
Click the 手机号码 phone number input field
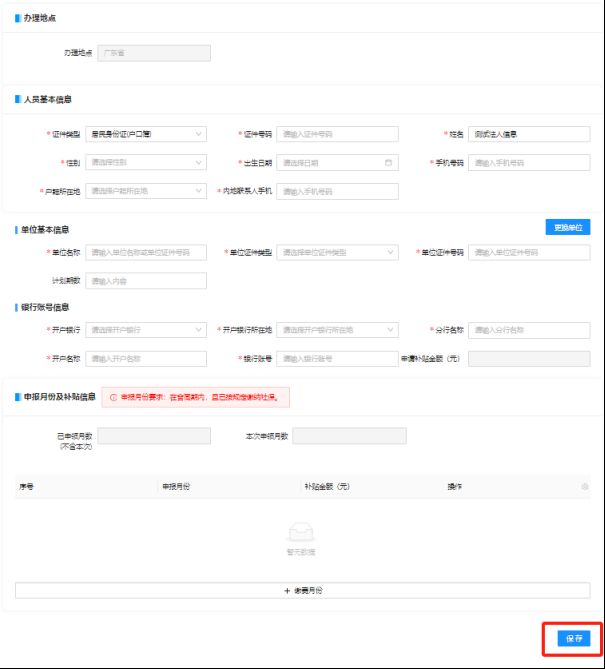529,163
